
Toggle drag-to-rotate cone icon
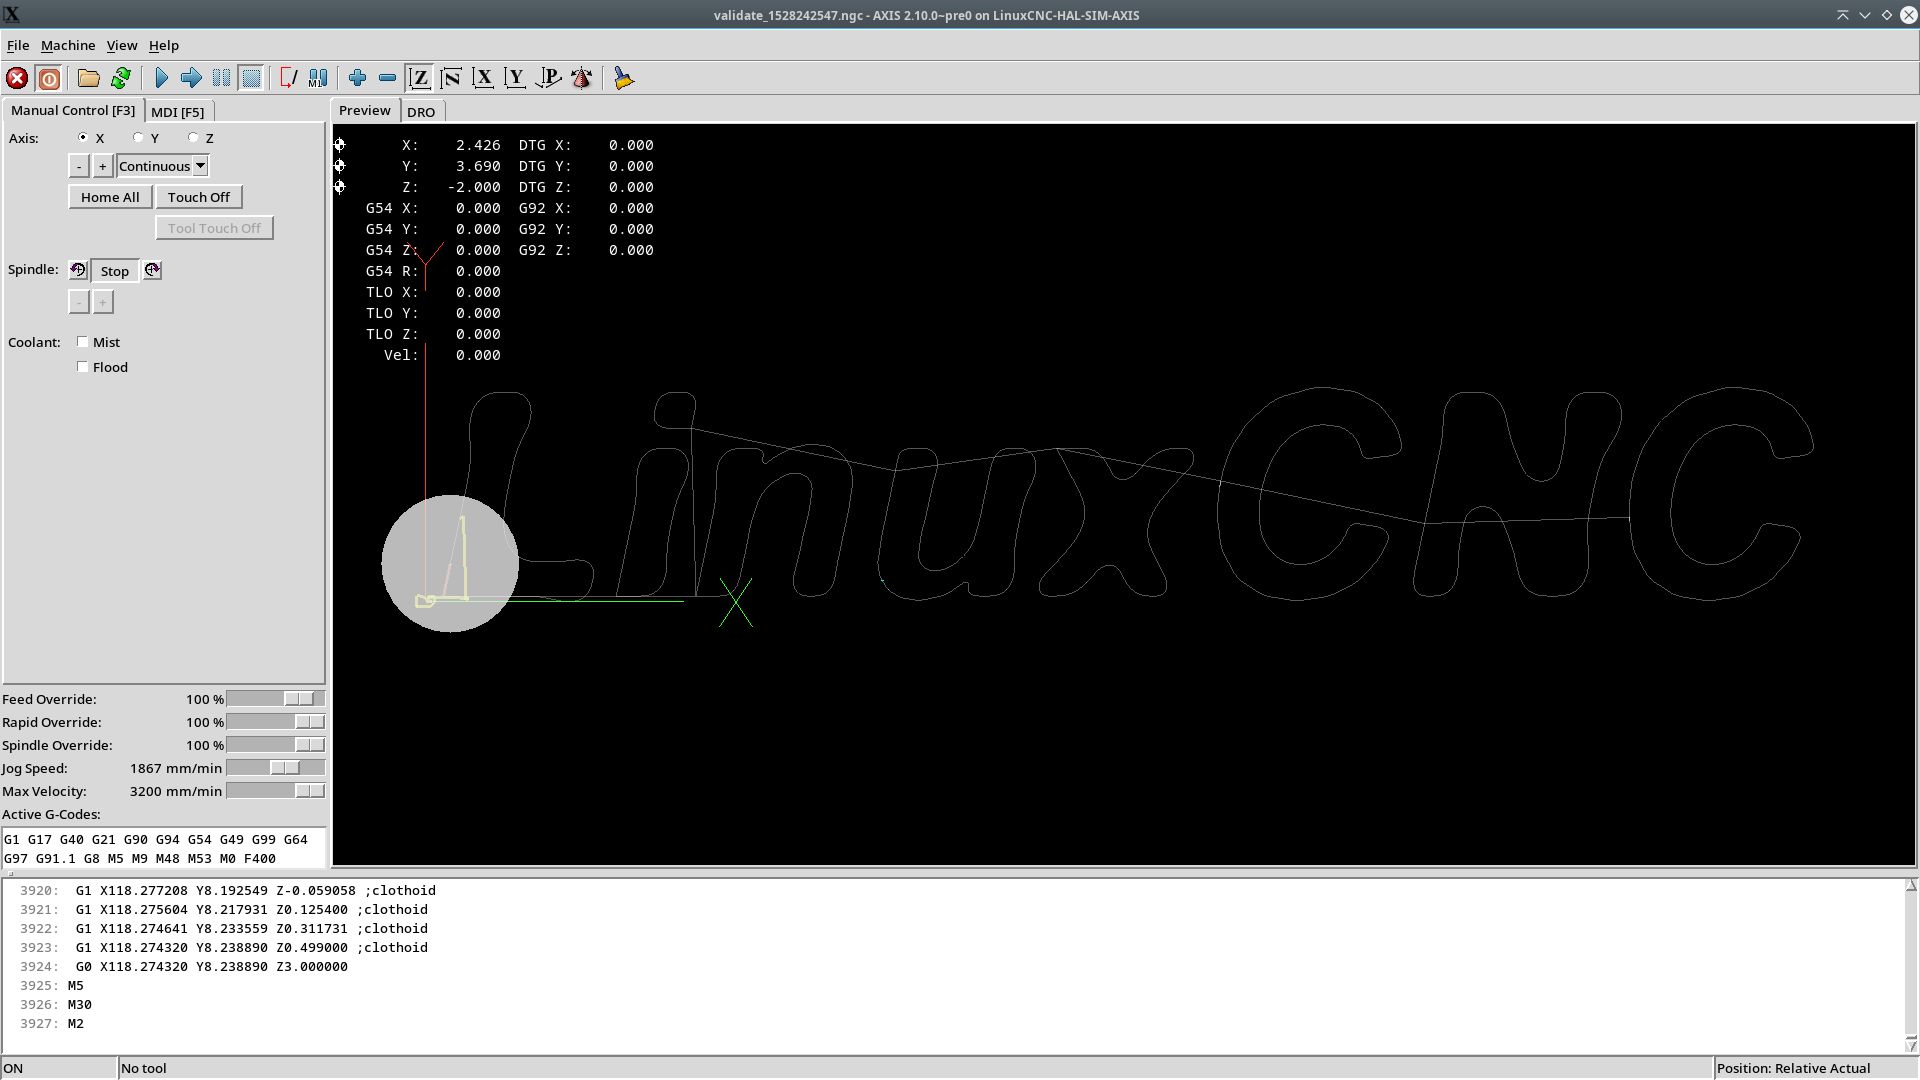pyautogui.click(x=581, y=78)
